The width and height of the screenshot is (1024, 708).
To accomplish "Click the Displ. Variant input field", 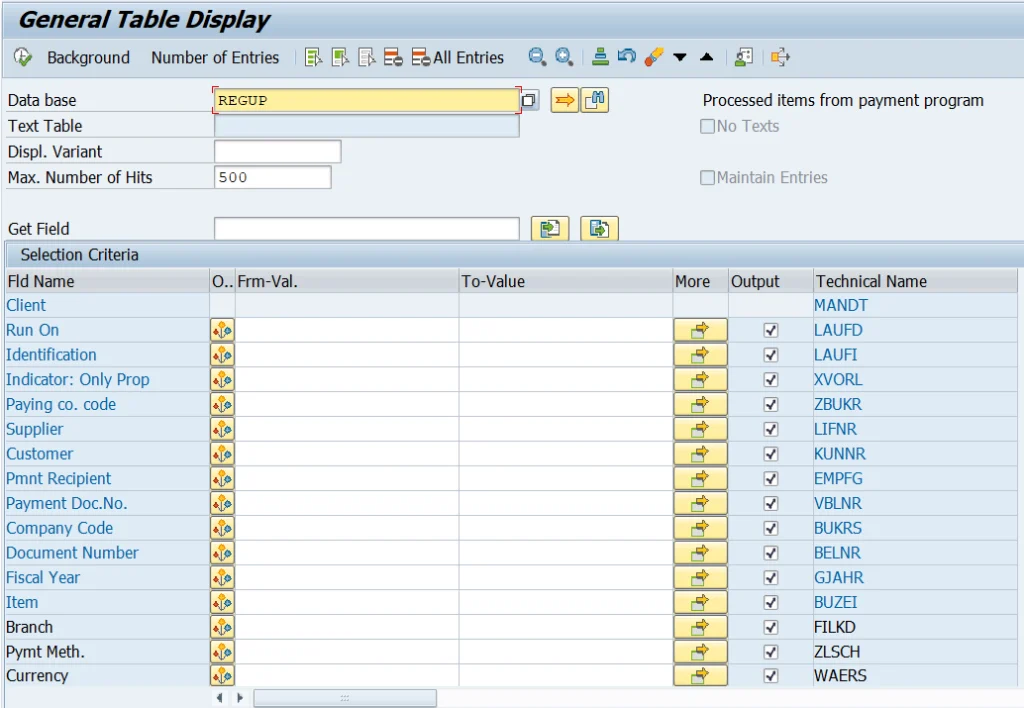I will click(x=278, y=152).
